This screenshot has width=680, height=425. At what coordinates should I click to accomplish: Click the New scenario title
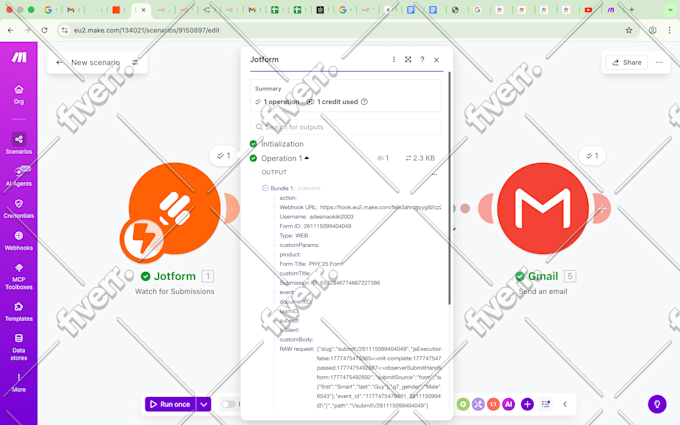click(95, 62)
